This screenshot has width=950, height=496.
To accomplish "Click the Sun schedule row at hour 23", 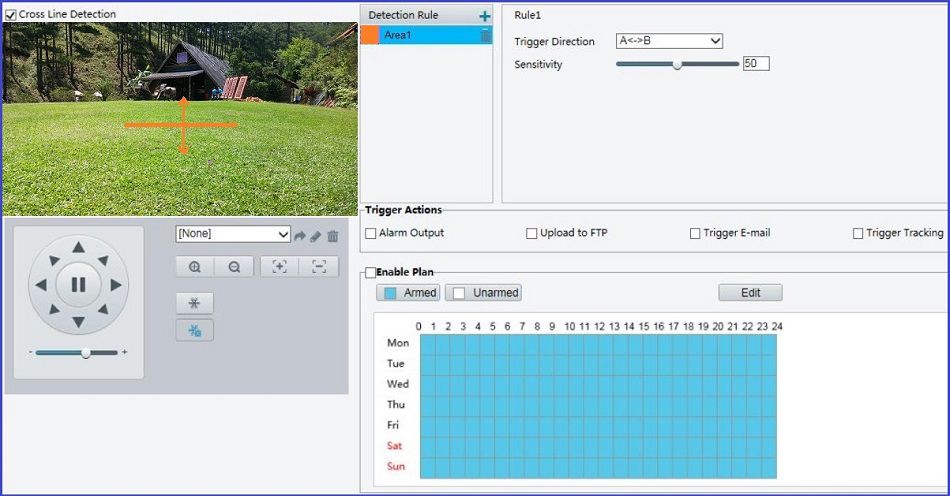I will pos(769,468).
